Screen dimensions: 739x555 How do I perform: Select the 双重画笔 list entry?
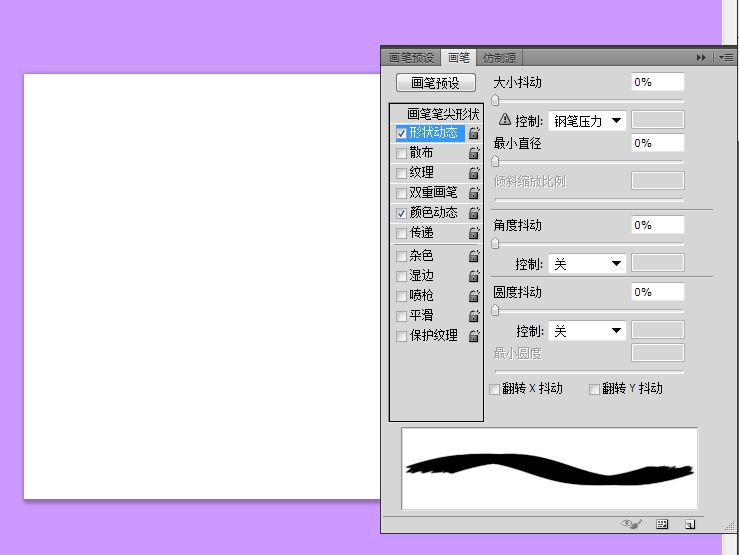tap(433, 193)
